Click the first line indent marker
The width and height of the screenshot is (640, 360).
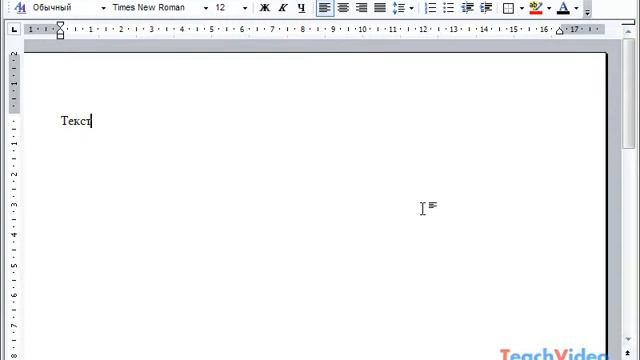pos(60,24)
